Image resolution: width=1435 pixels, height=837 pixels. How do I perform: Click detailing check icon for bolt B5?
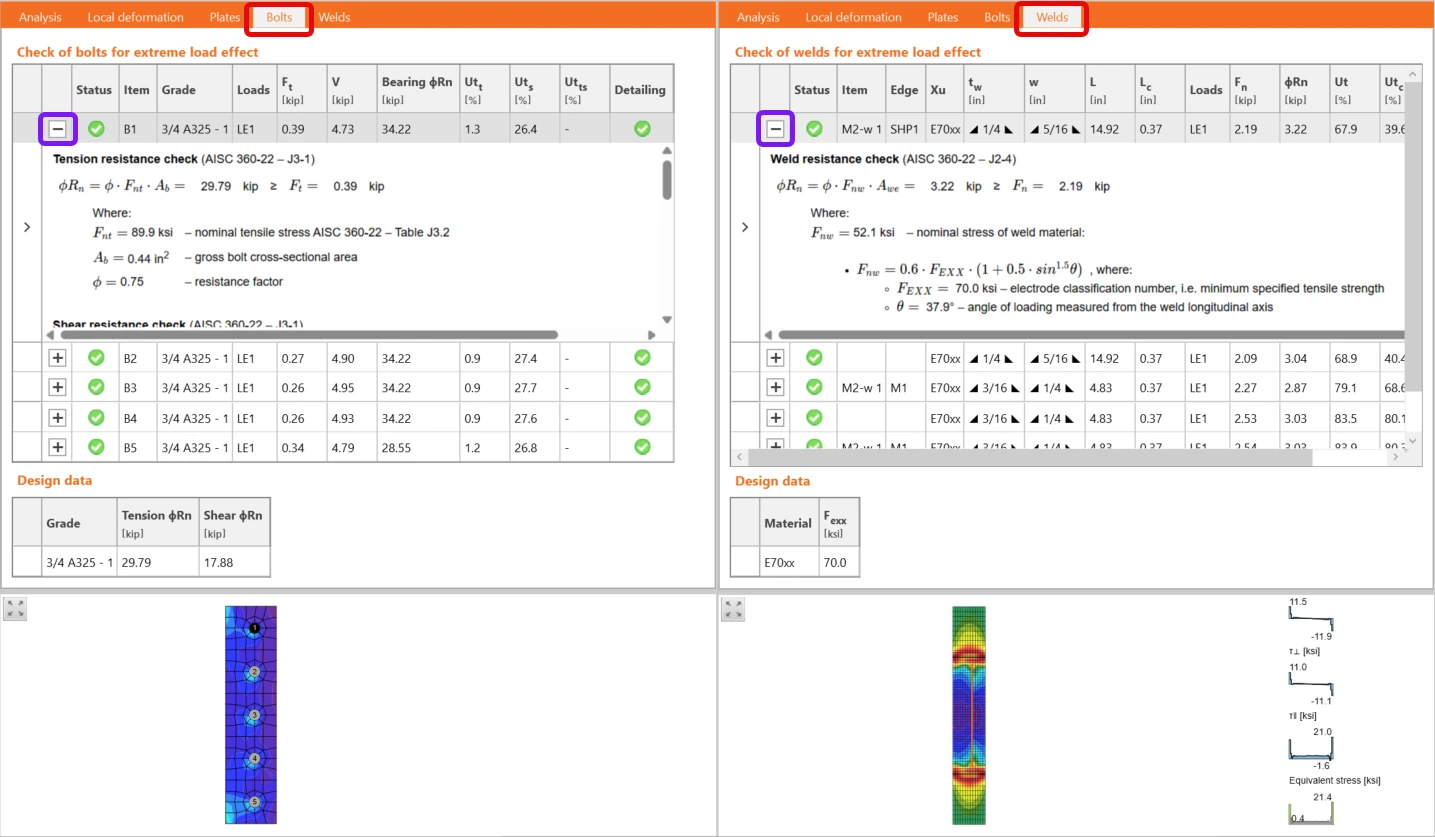pyautogui.click(x=642, y=447)
